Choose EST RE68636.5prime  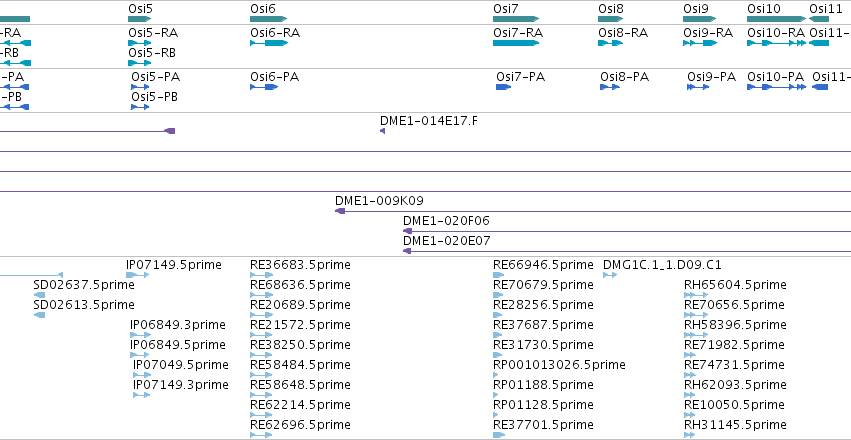[x=261, y=295]
